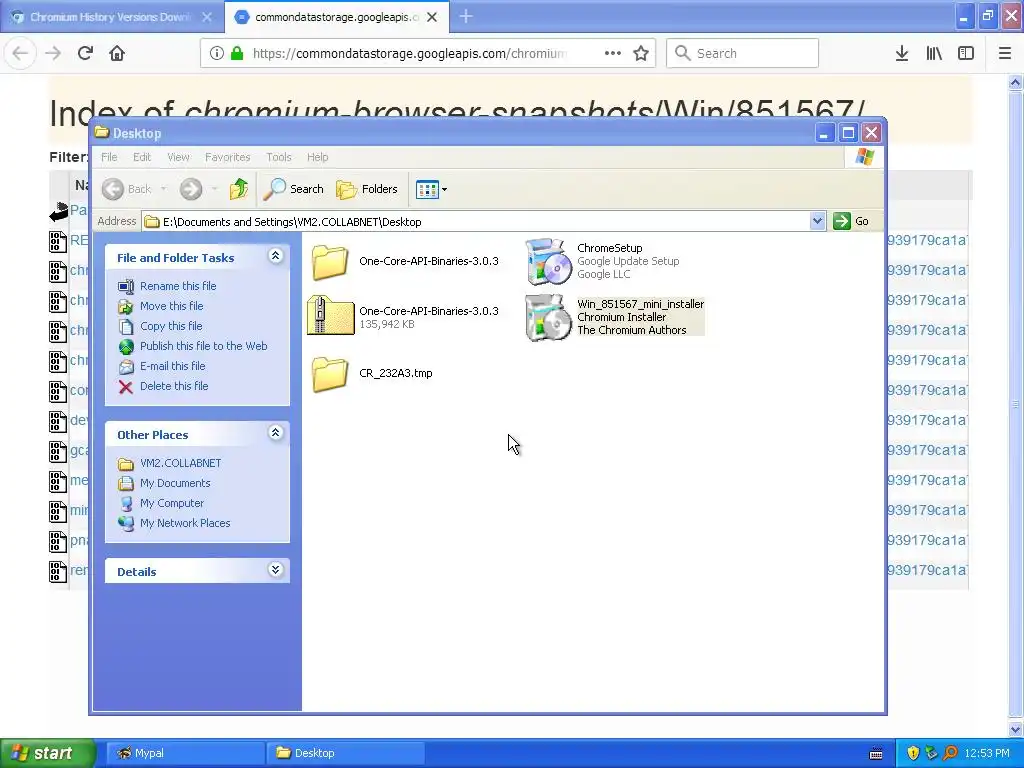
Task: Open My Computer in Other Places
Action: coord(172,504)
